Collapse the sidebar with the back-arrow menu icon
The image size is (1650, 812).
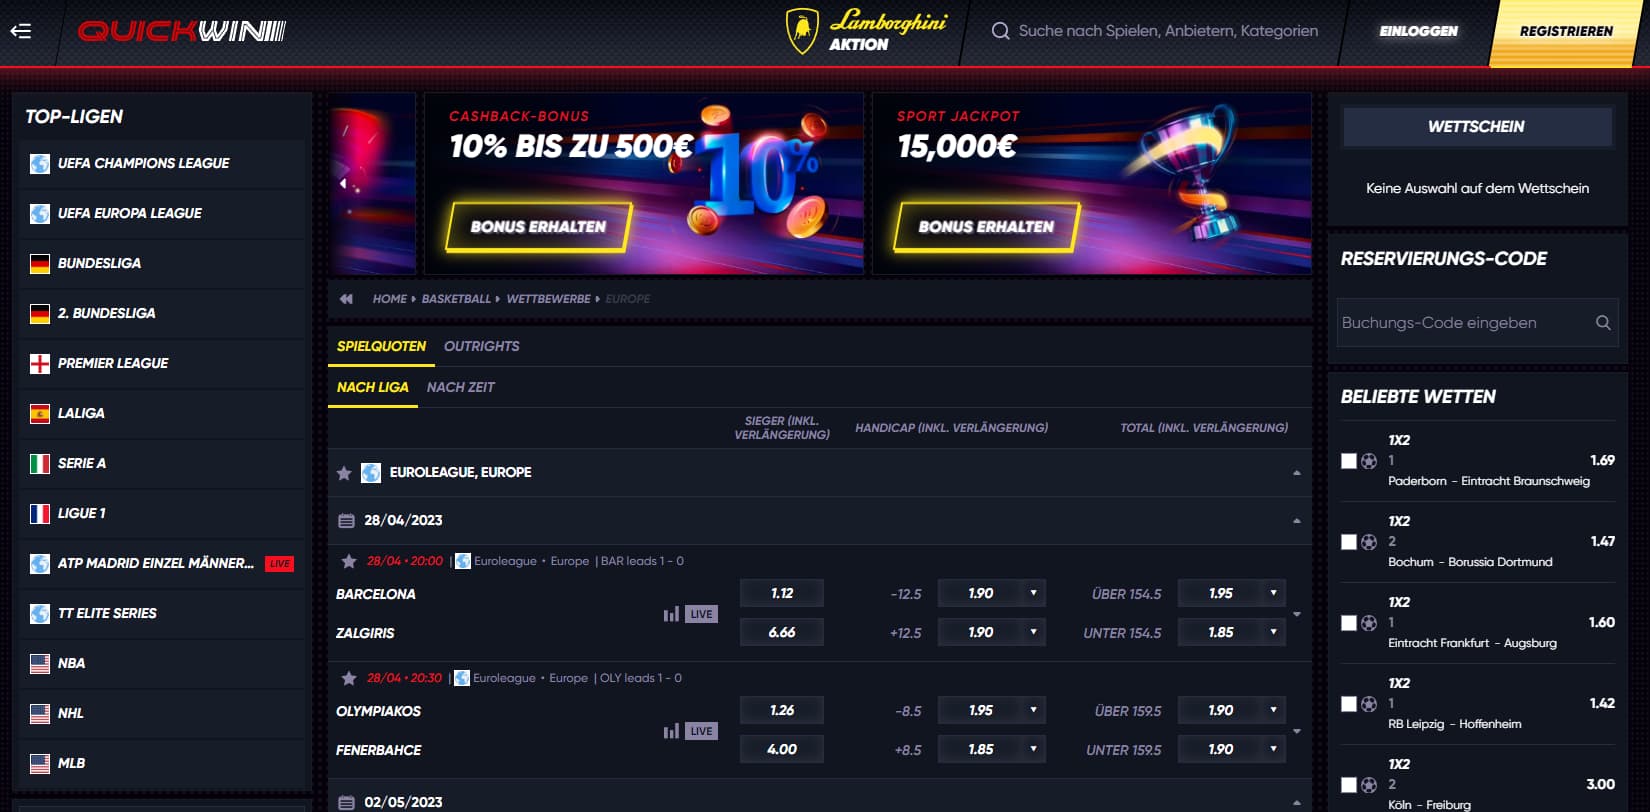click(x=21, y=31)
